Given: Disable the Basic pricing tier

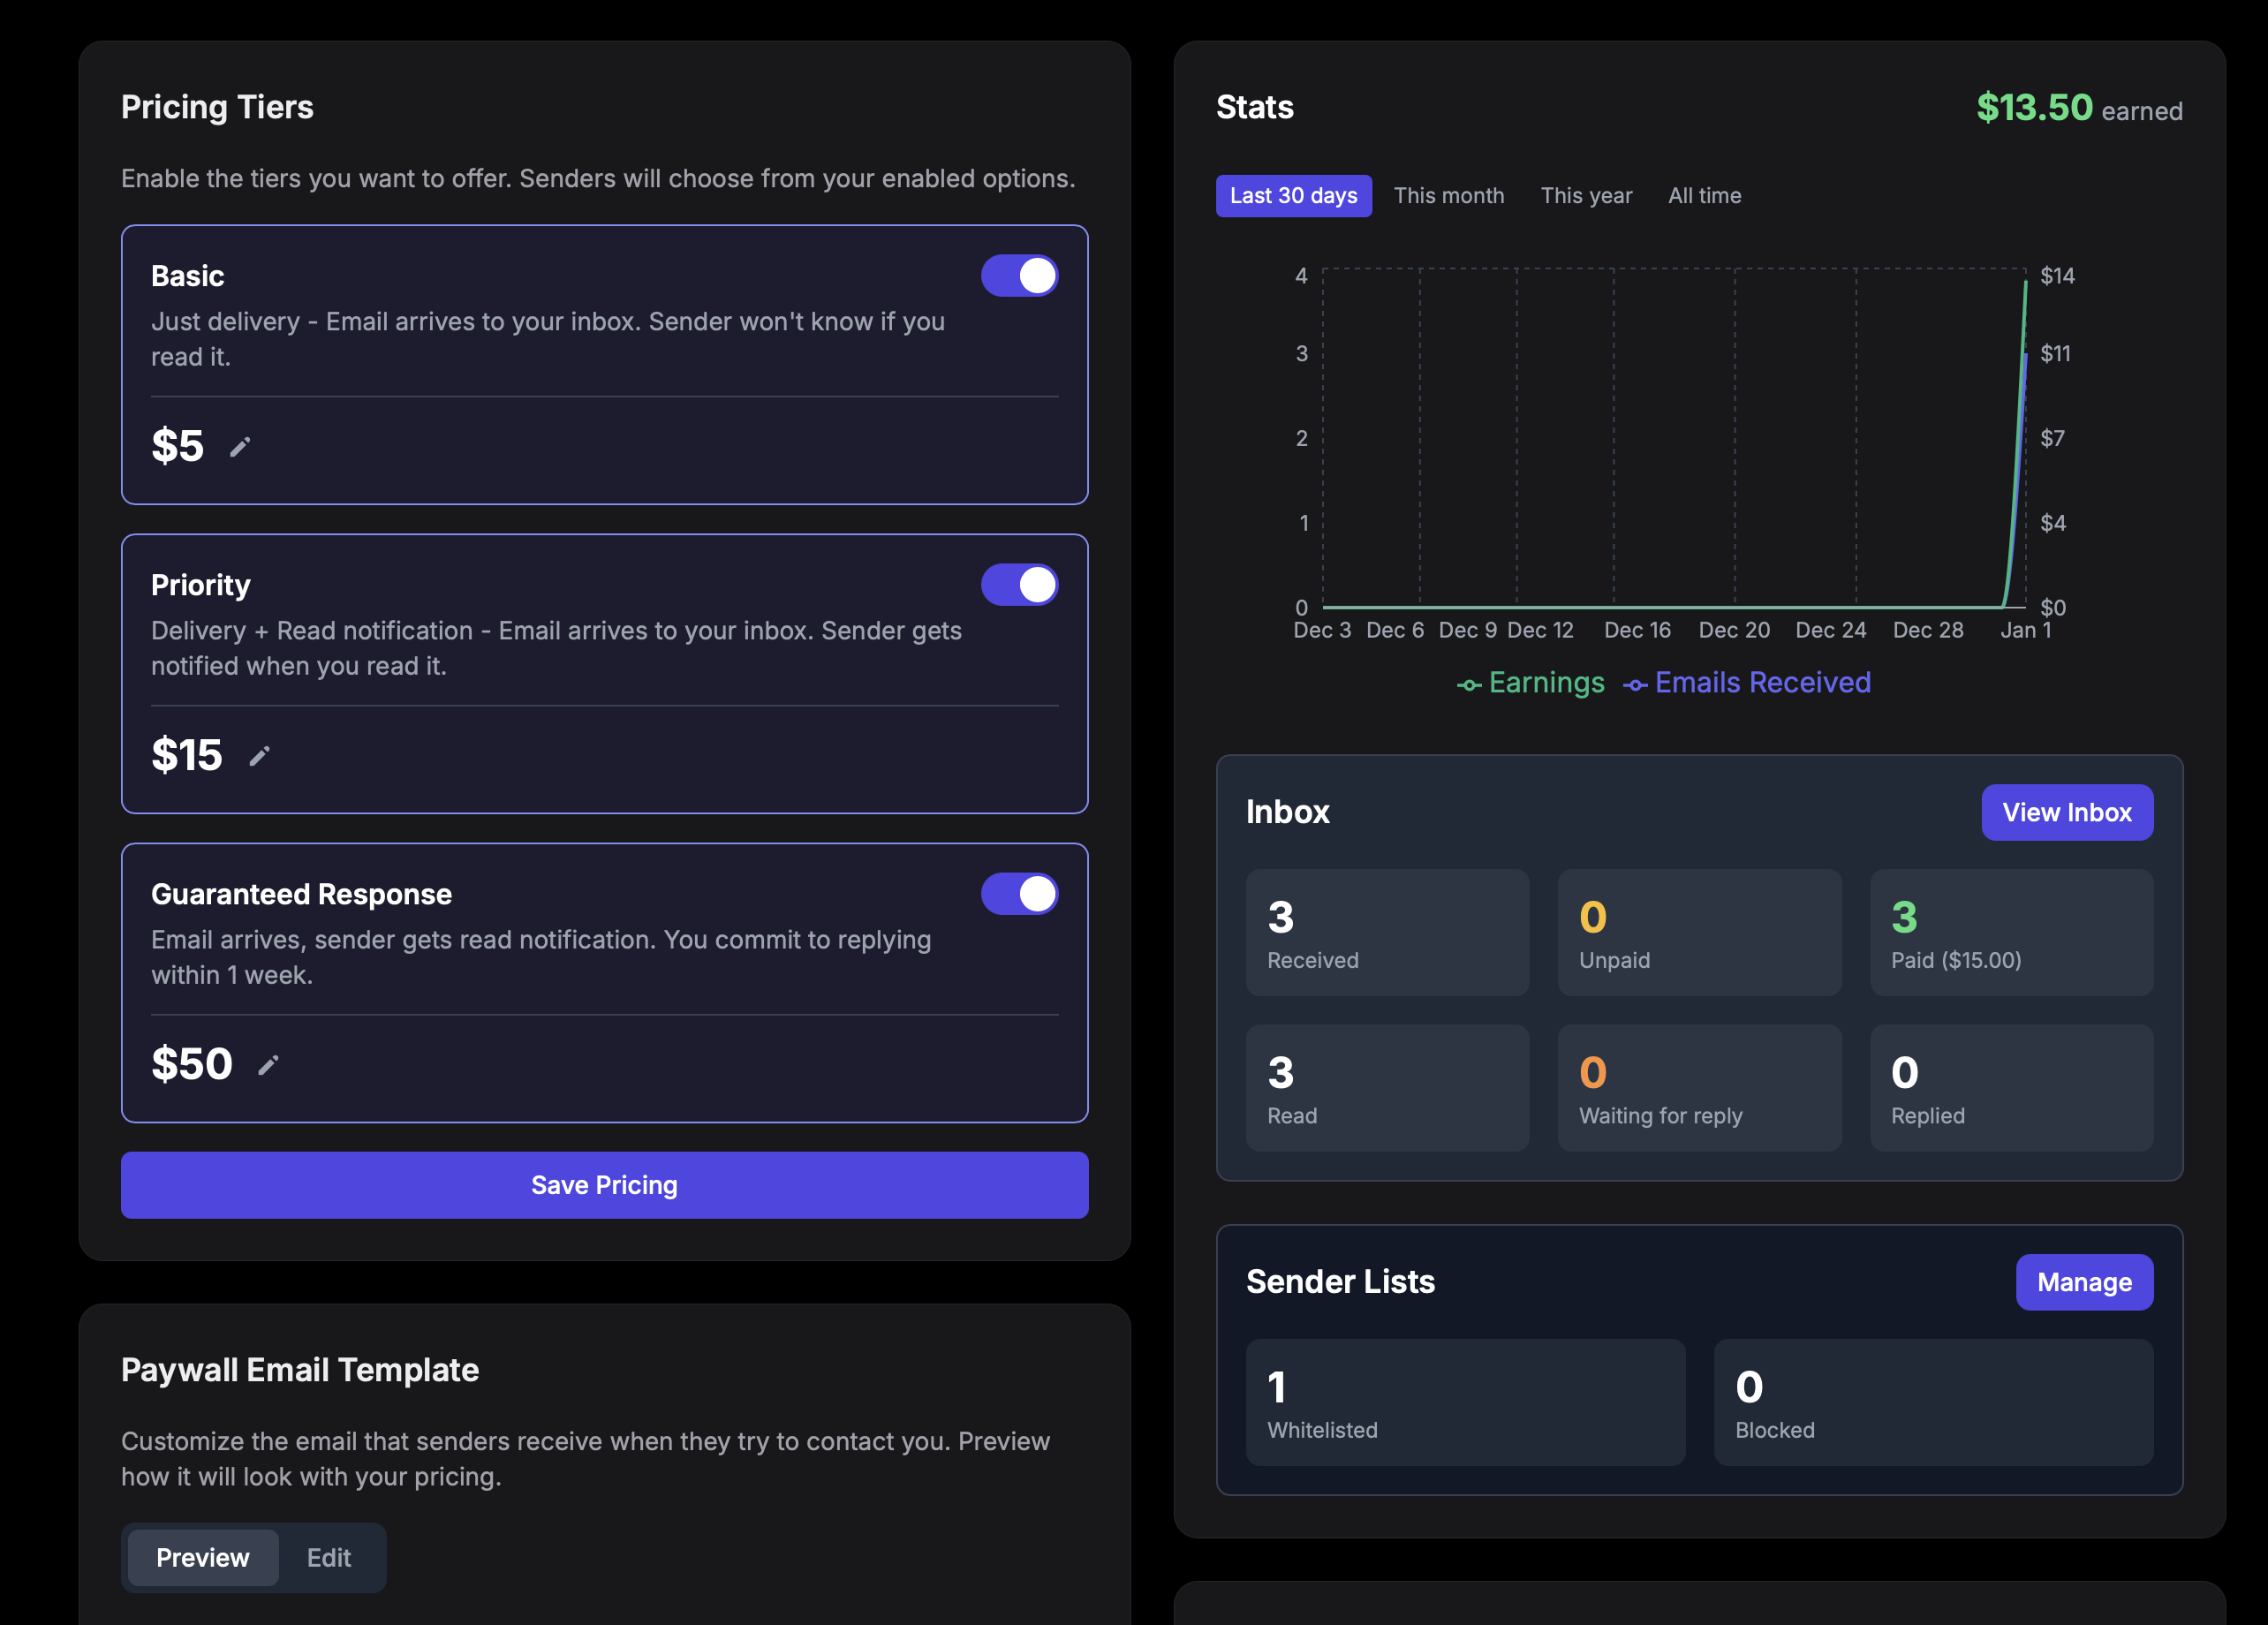Looking at the screenshot, I should click(x=1019, y=275).
